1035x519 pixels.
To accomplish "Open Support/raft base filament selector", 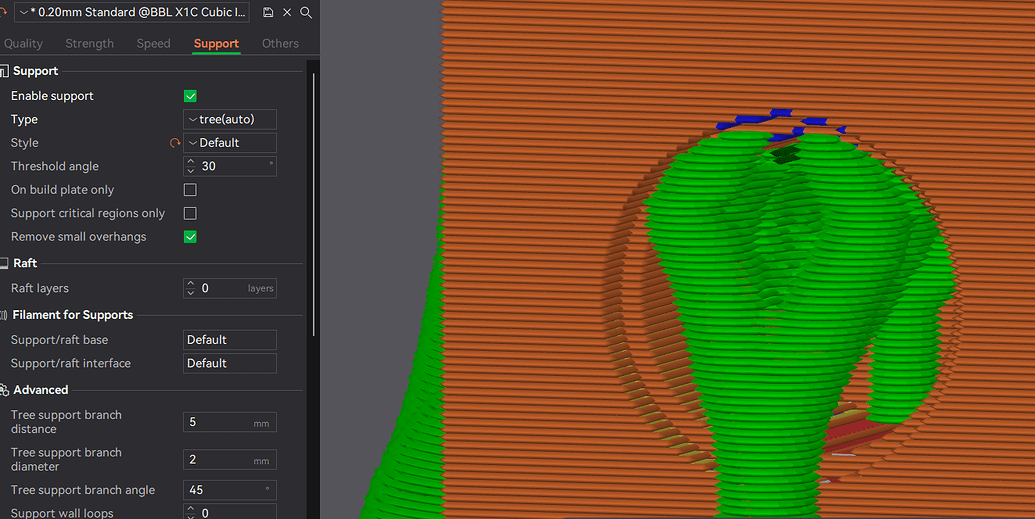I will 230,340.
